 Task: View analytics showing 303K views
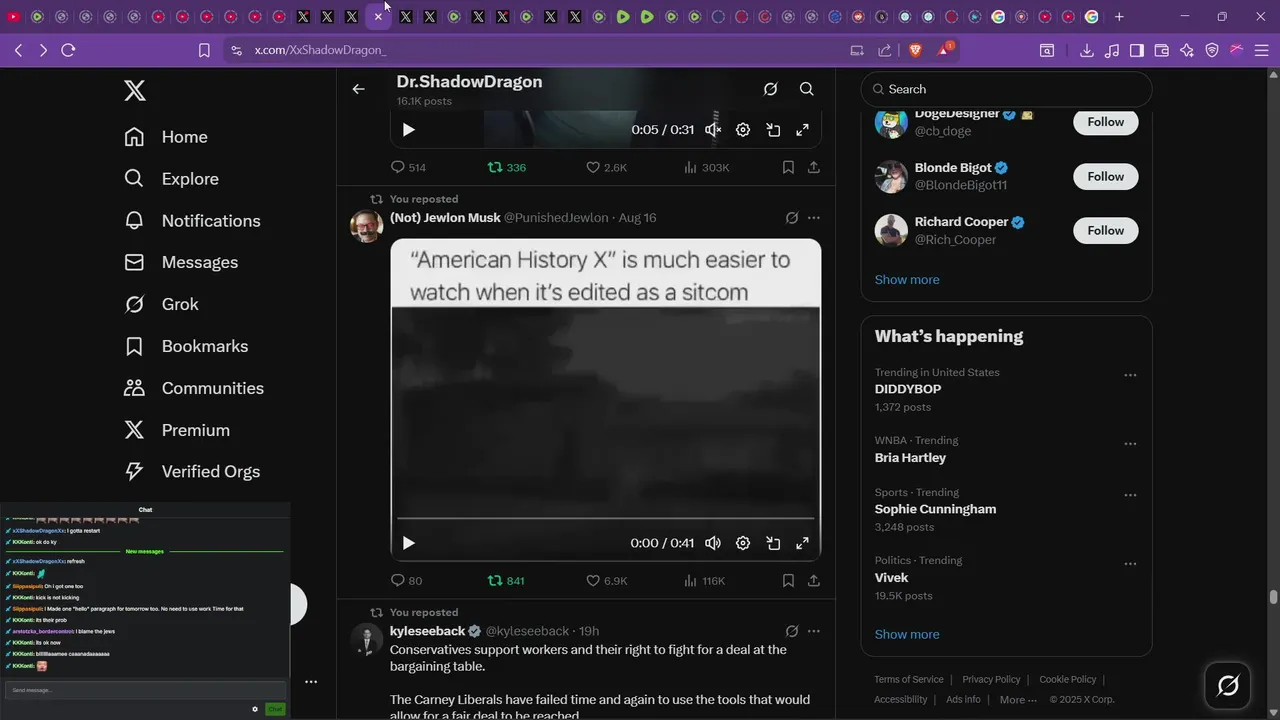pyautogui.click(x=706, y=167)
